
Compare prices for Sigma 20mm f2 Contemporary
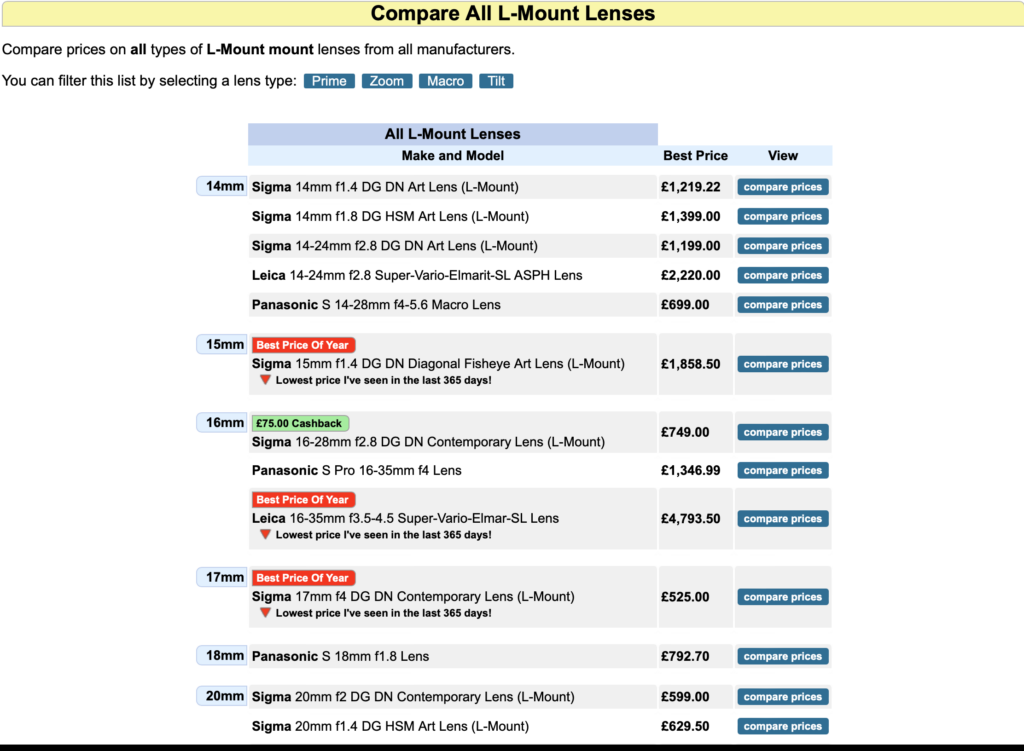[x=783, y=697]
